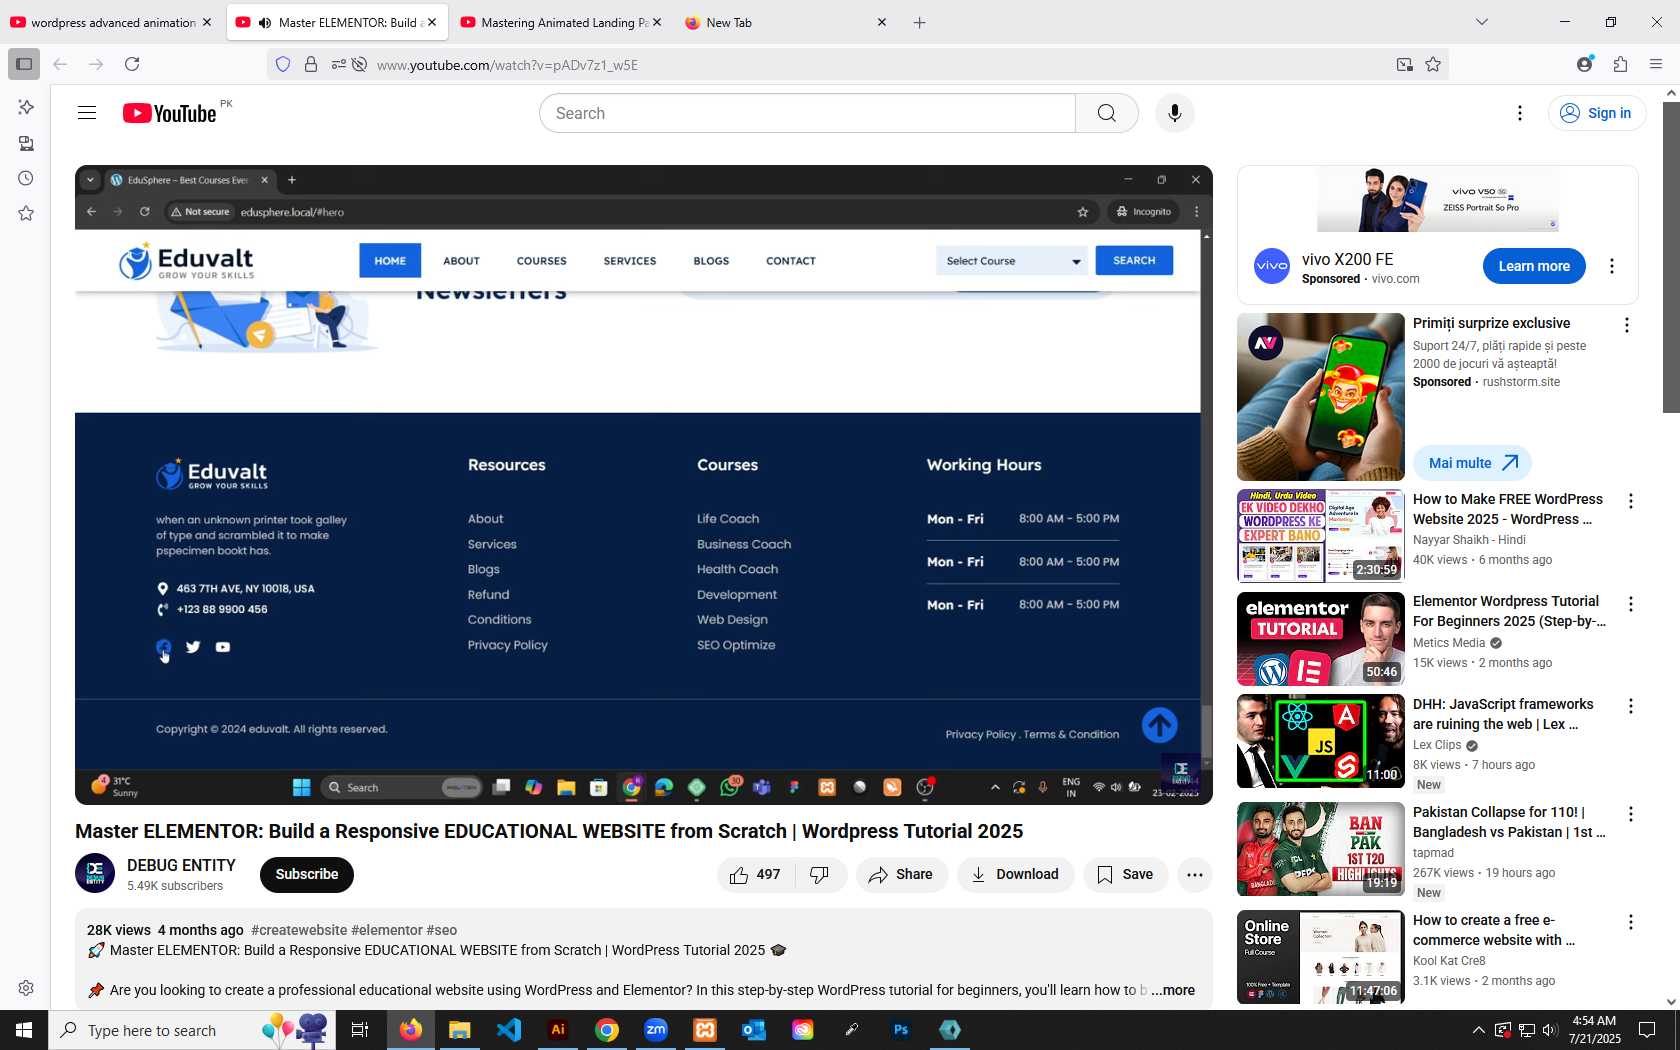Open Adobe Illustrator from taskbar
Screen dimensions: 1680x1050
558,1030
